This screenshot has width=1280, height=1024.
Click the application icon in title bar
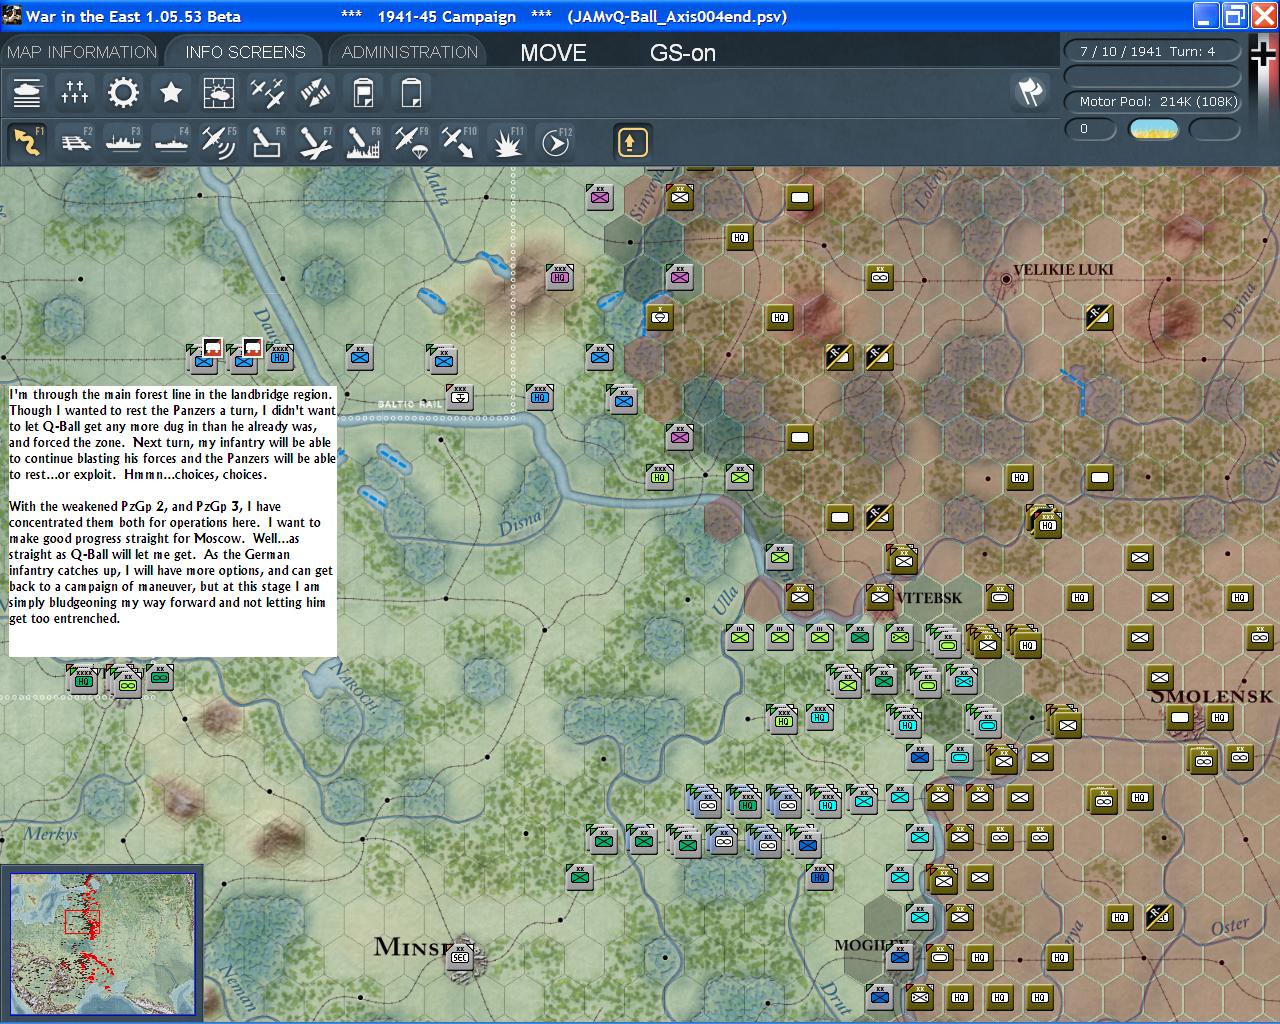click(x=11, y=16)
